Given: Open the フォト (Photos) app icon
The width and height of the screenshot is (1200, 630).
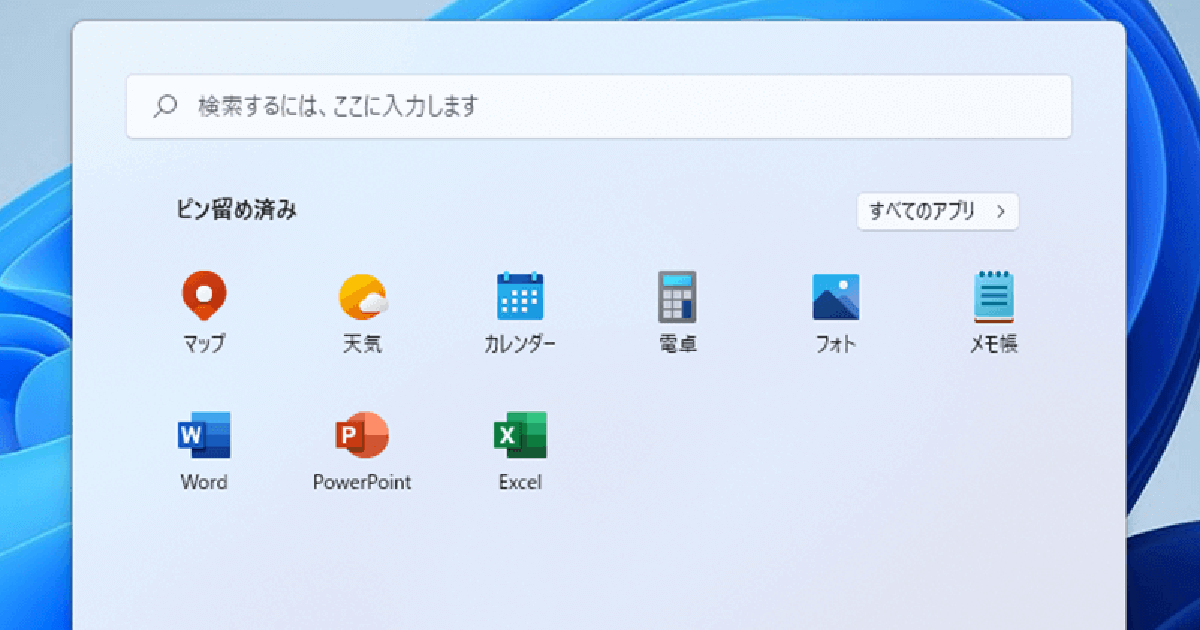Looking at the screenshot, I should coord(836,297).
